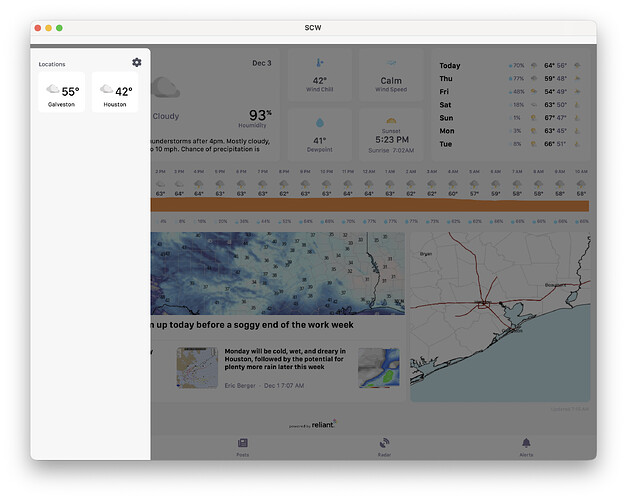
Task: Switch to the Posts tab
Action: tap(242, 446)
